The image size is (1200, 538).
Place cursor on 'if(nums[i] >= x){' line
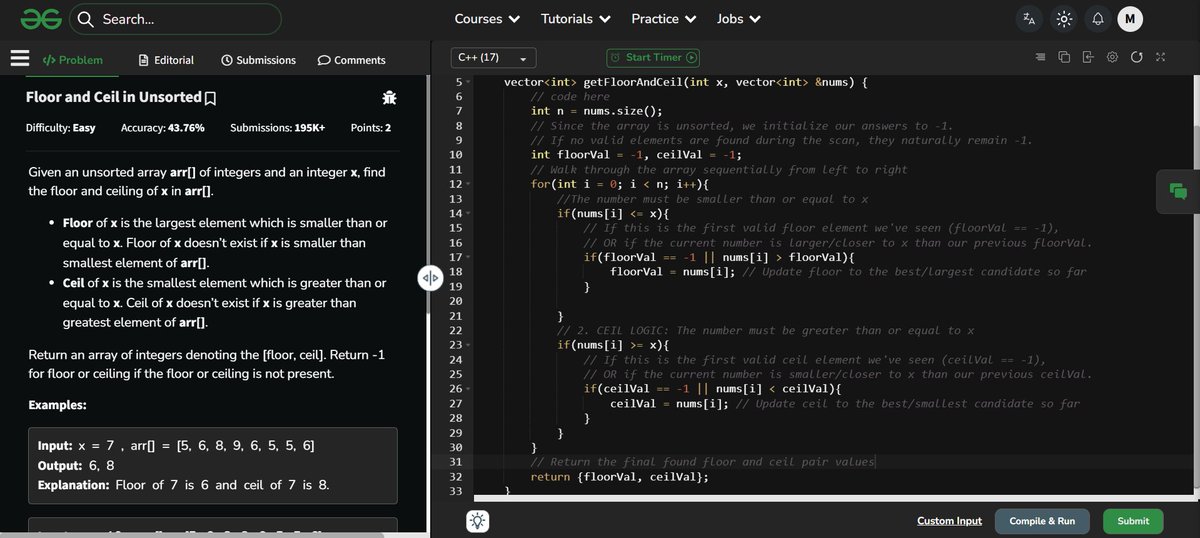pyautogui.click(x=613, y=345)
